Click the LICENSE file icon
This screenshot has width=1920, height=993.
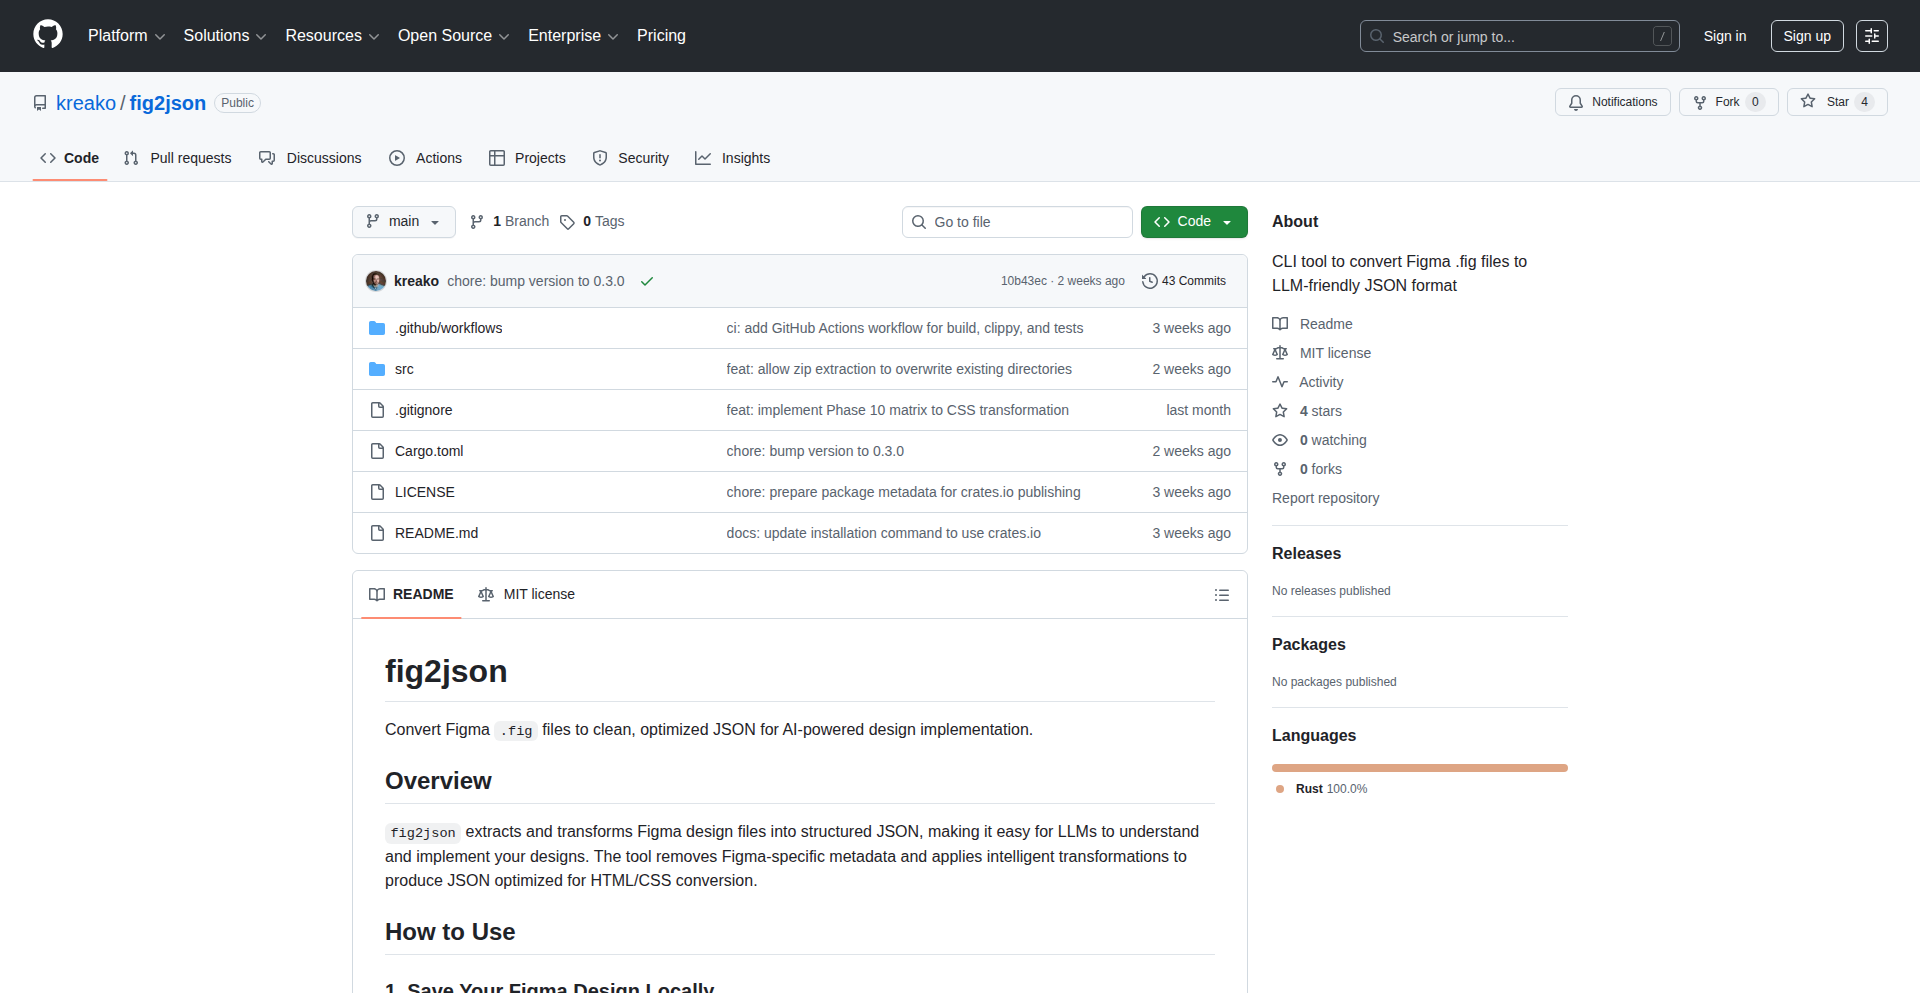tap(377, 492)
